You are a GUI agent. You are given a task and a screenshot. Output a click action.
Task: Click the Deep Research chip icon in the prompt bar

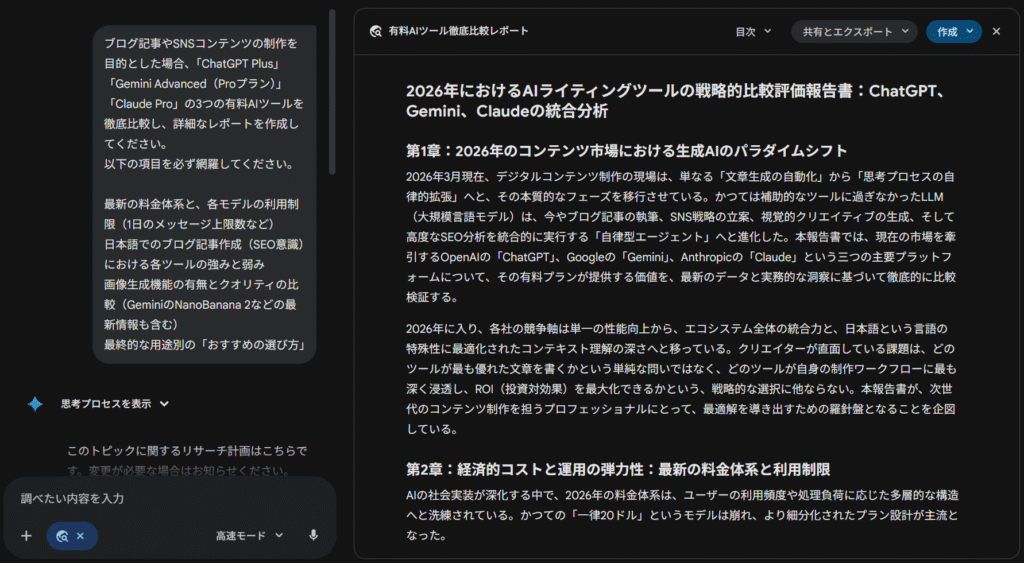pyautogui.click(x=63, y=536)
